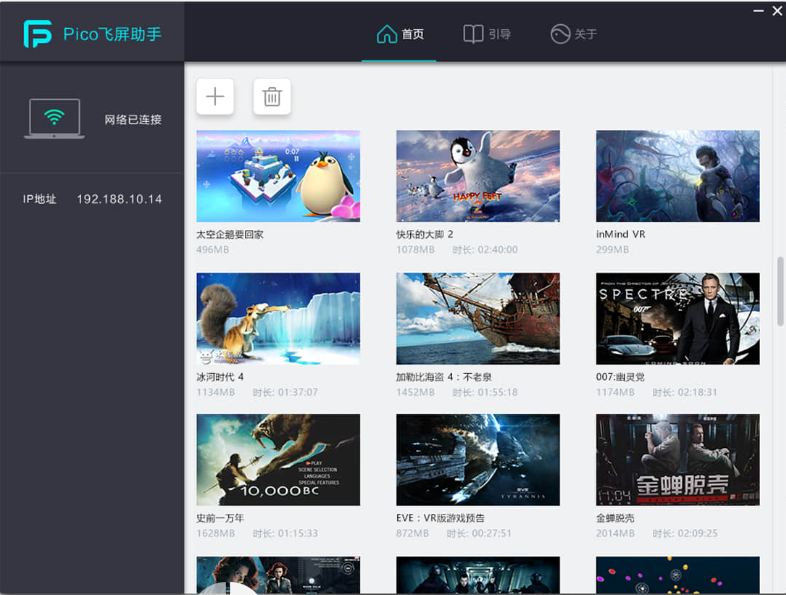Image resolution: width=786 pixels, height=595 pixels.
Task: Click the inMind VR title text
Action: pos(621,235)
